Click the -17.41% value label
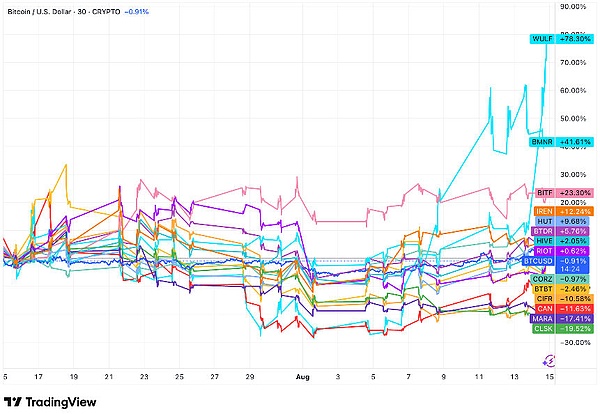The image size is (600, 414). point(575,319)
